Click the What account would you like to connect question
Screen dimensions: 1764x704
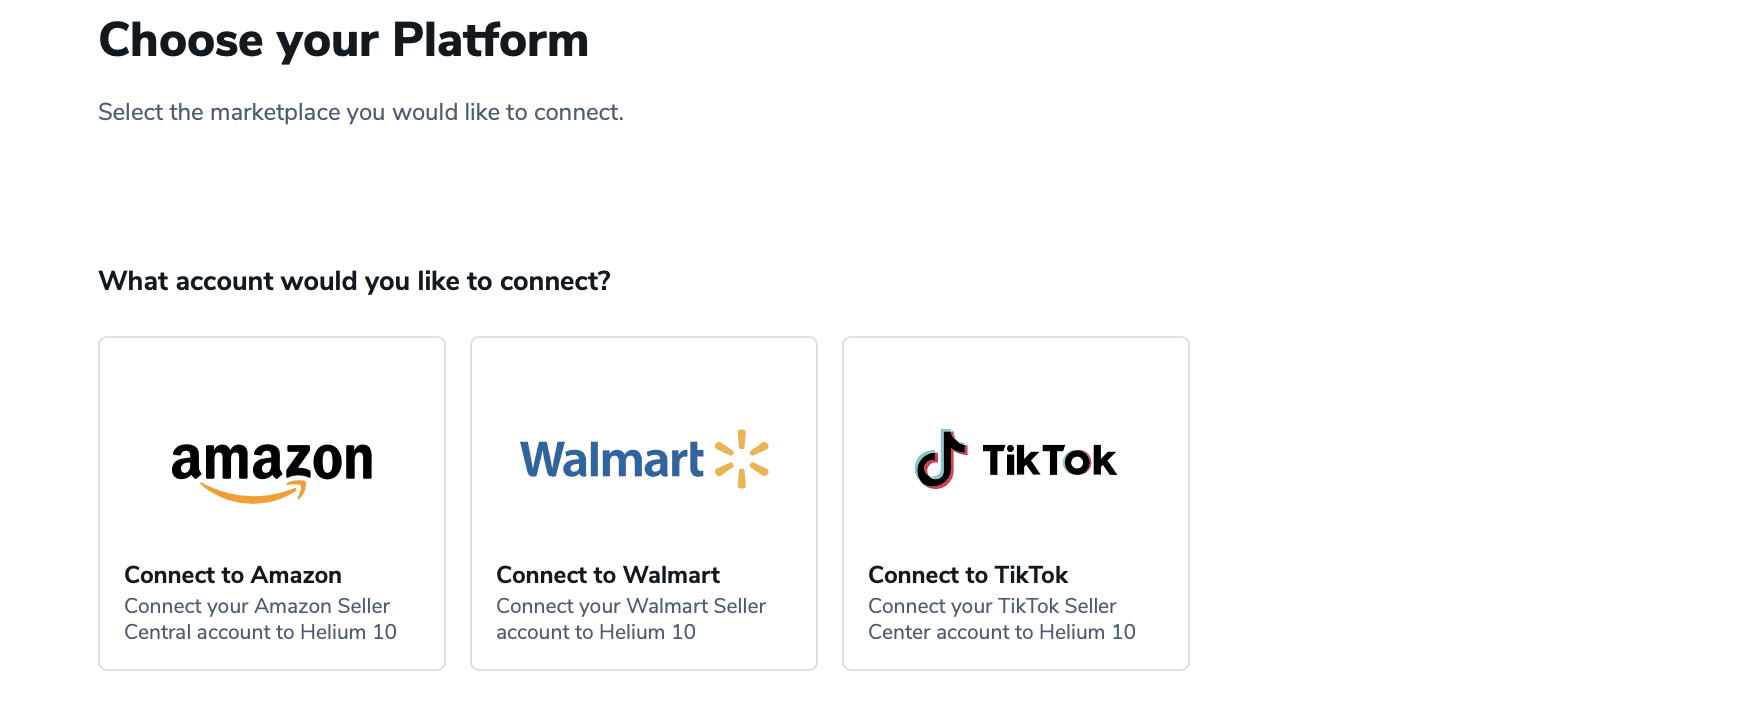(x=354, y=281)
